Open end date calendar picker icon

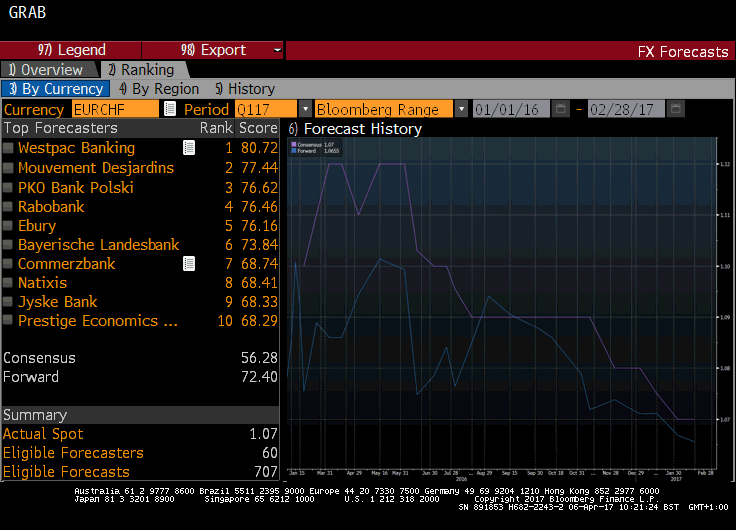pos(675,109)
